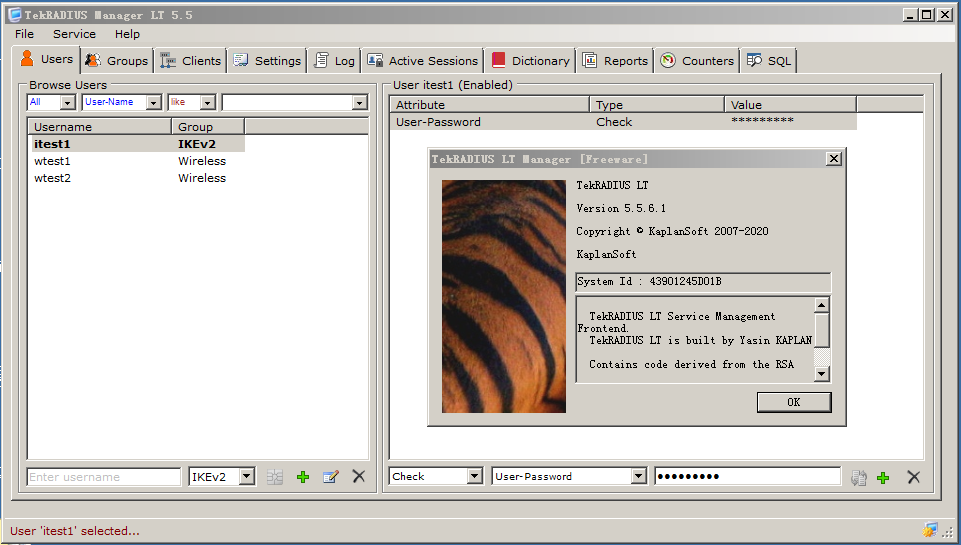Click the IKEv2 group cell for itest1
Viewport: 961px width, 545px height.
(197, 144)
